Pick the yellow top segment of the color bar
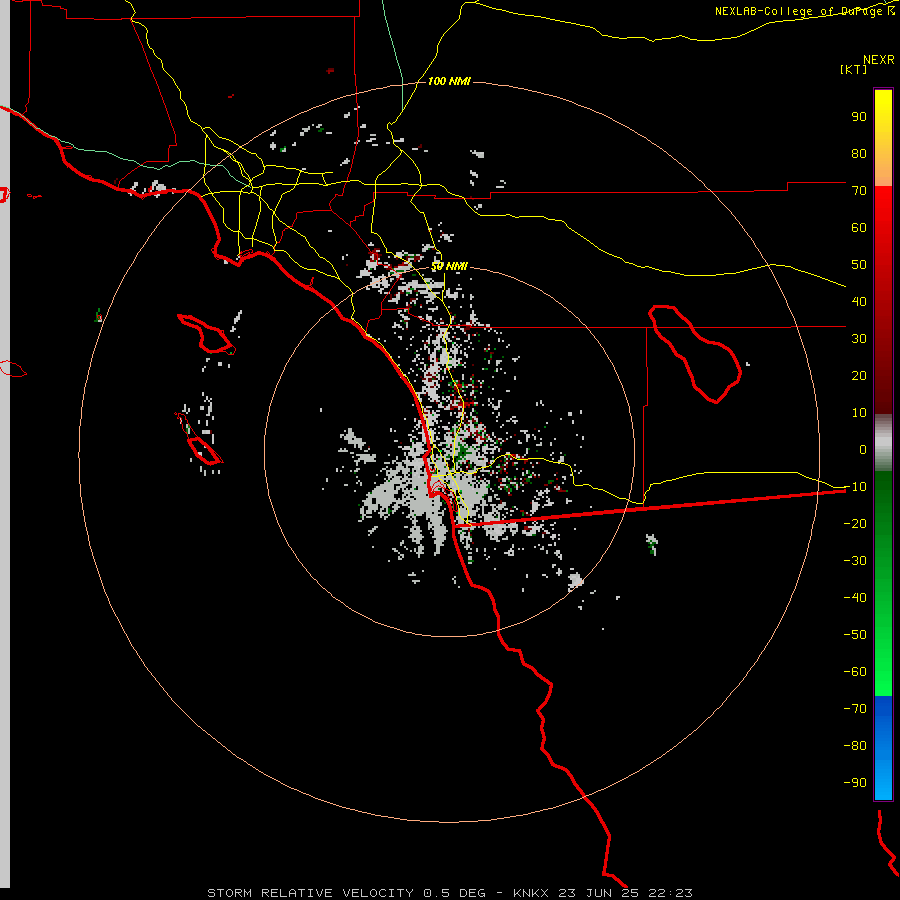 883,138
